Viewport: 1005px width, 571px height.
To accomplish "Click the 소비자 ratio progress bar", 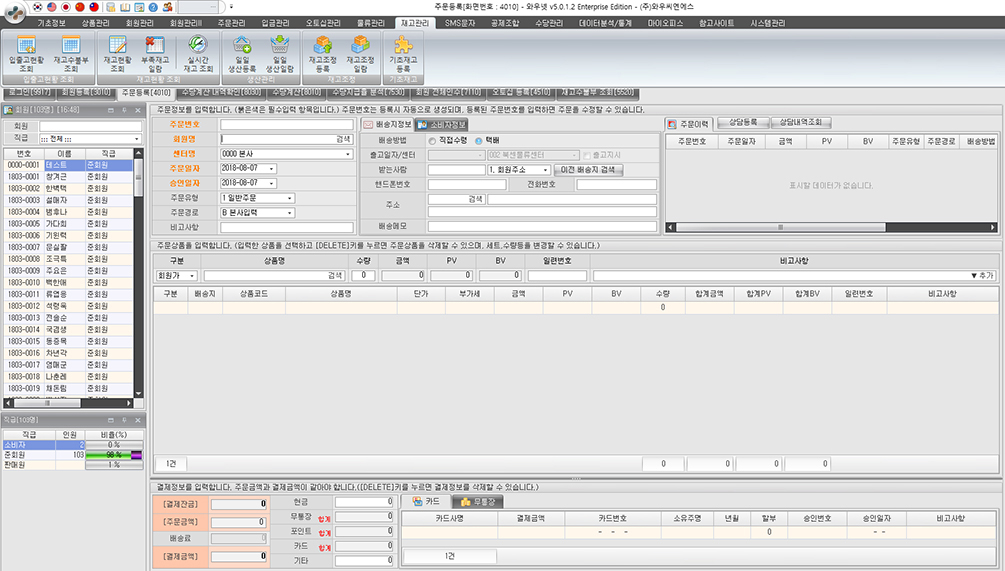I will (x=114, y=445).
